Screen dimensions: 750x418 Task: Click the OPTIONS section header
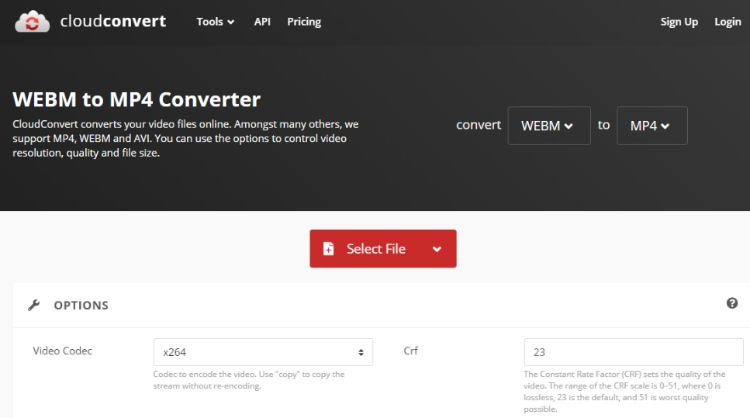(x=81, y=305)
